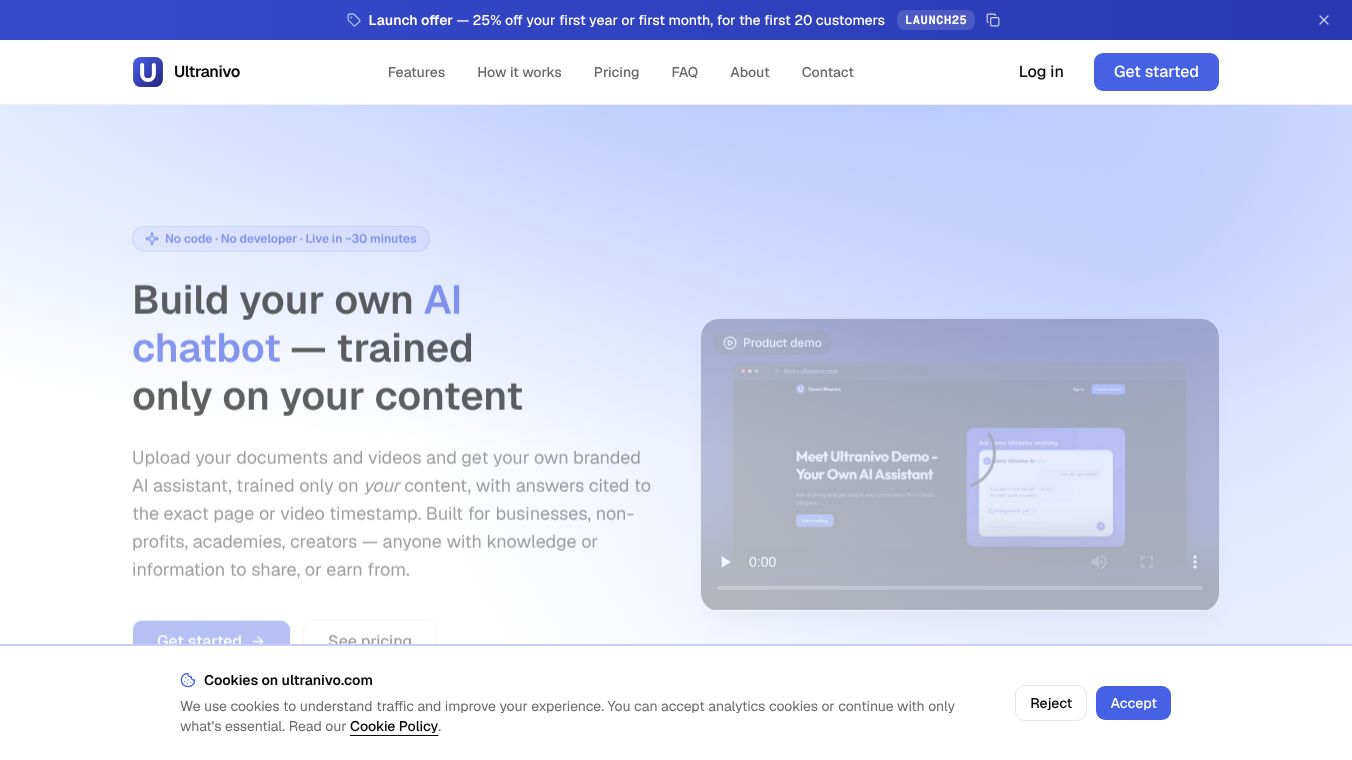Enter fullscreen for the demo video
Viewport: 1352px width, 760px height.
click(x=1147, y=562)
